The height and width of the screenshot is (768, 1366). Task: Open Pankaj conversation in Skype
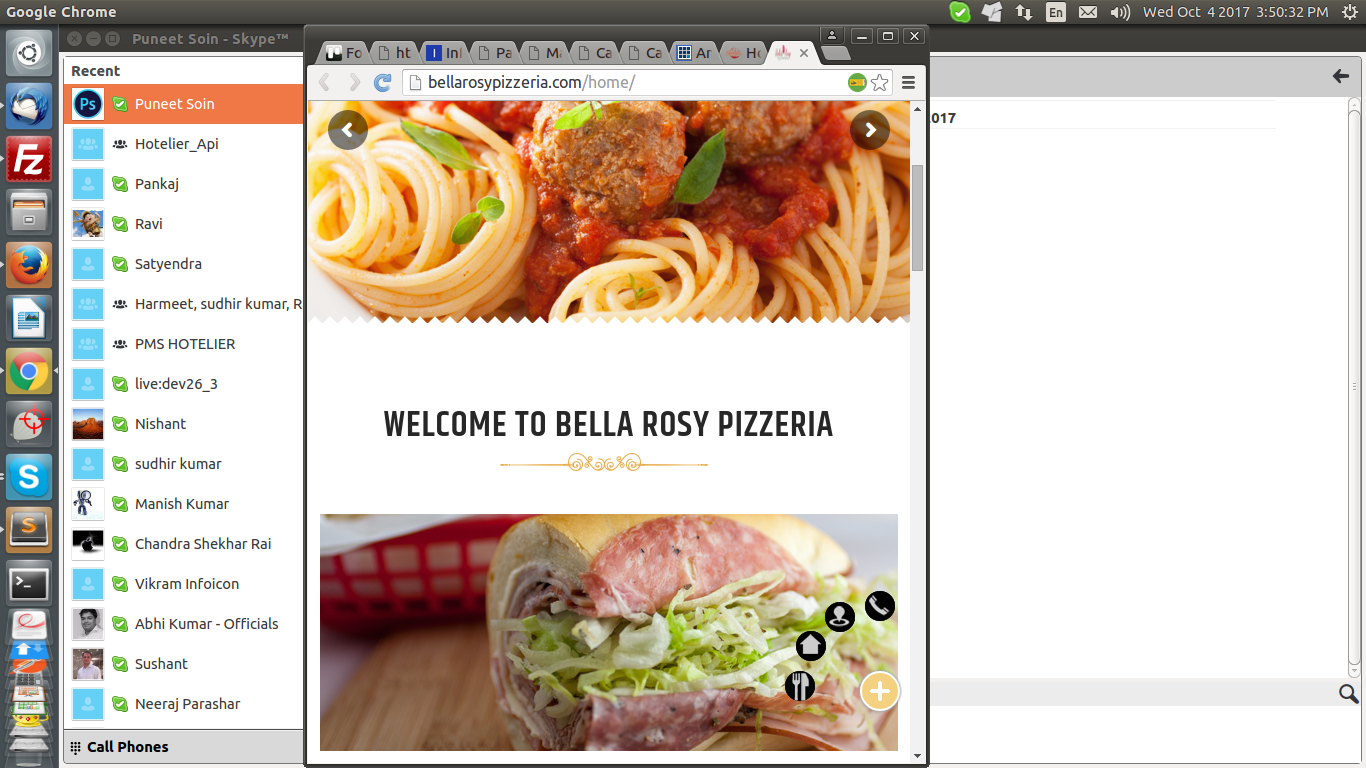(x=157, y=184)
